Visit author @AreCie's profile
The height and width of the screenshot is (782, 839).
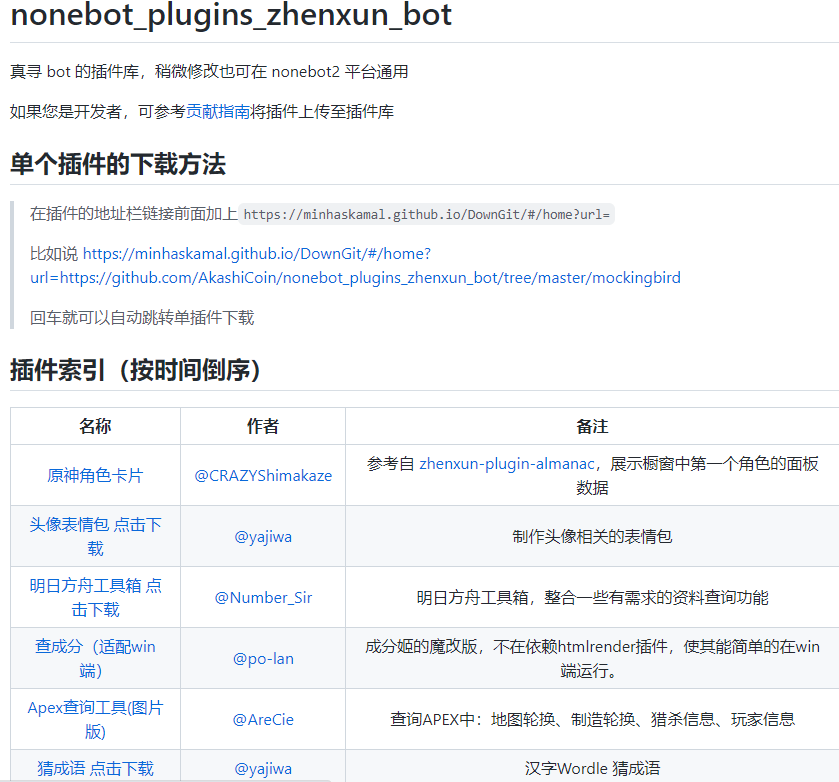tap(262, 718)
